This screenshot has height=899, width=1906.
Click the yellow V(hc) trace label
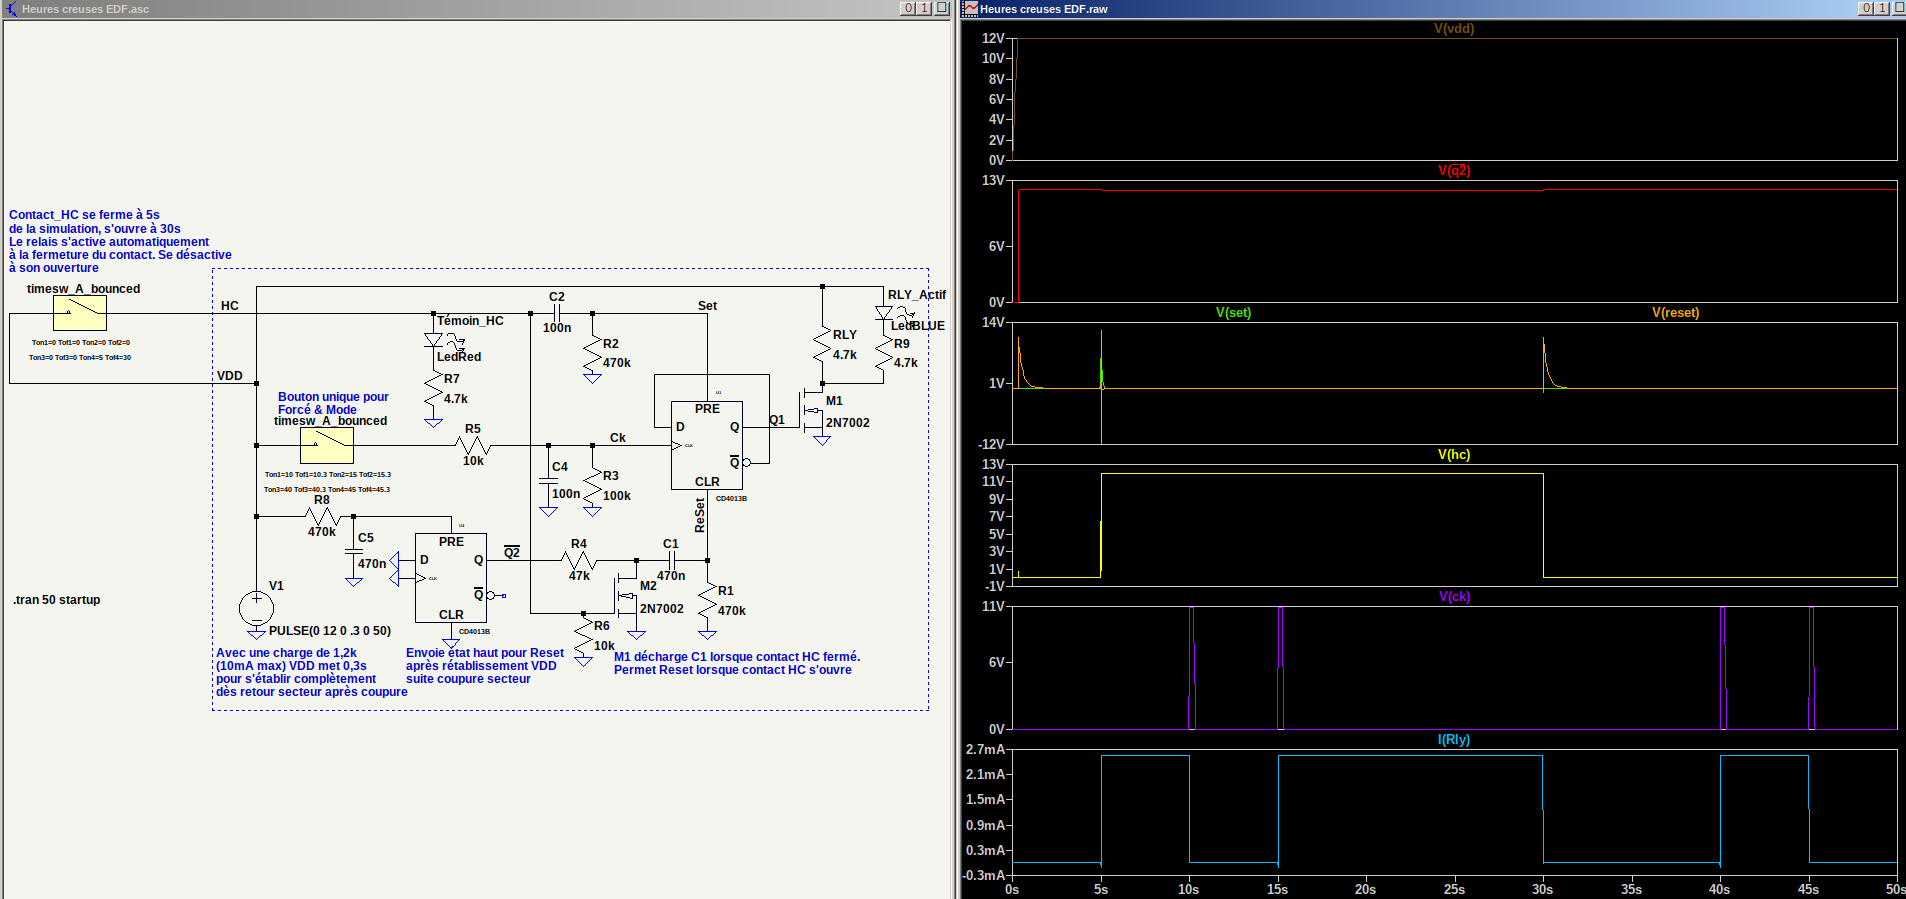(1453, 455)
